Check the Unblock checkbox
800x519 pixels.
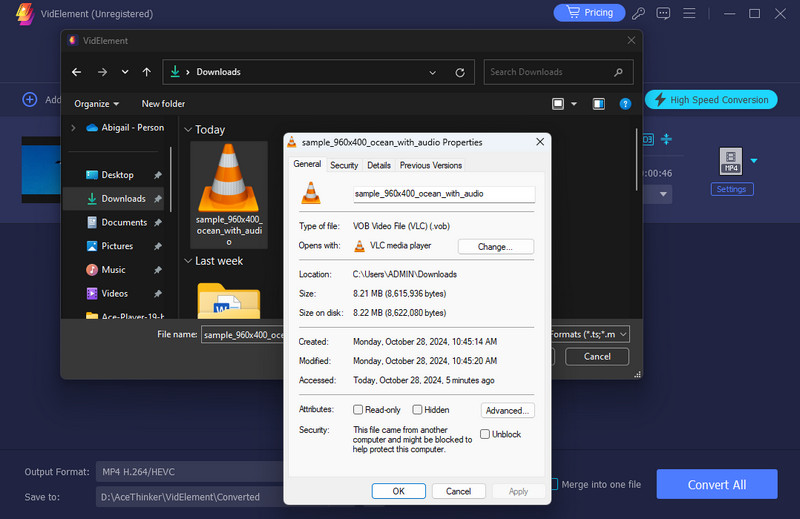click(485, 434)
